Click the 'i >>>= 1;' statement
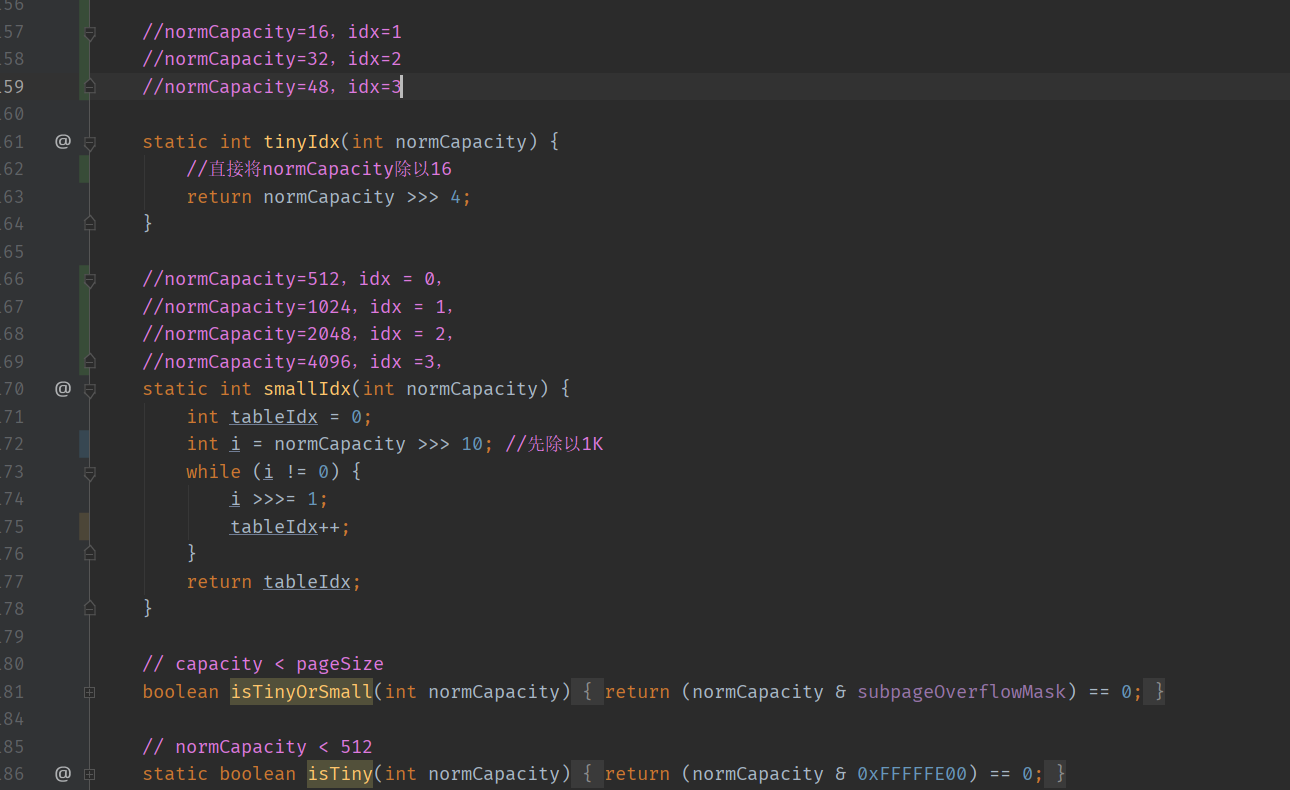The height and width of the screenshot is (790, 1290). click(279, 498)
